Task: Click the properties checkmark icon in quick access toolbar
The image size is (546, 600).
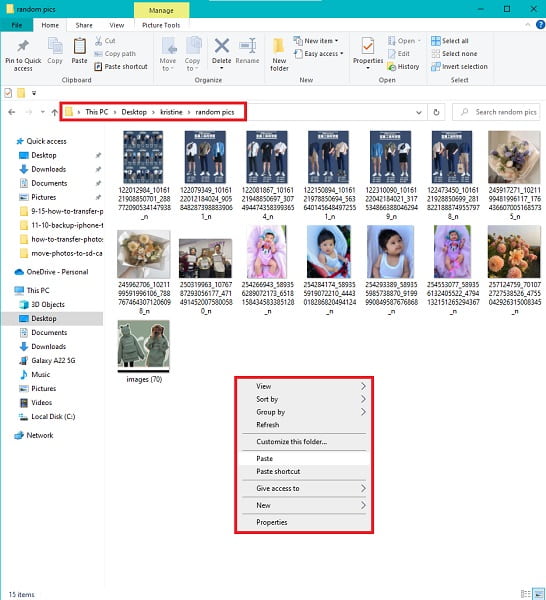Action: point(8,93)
